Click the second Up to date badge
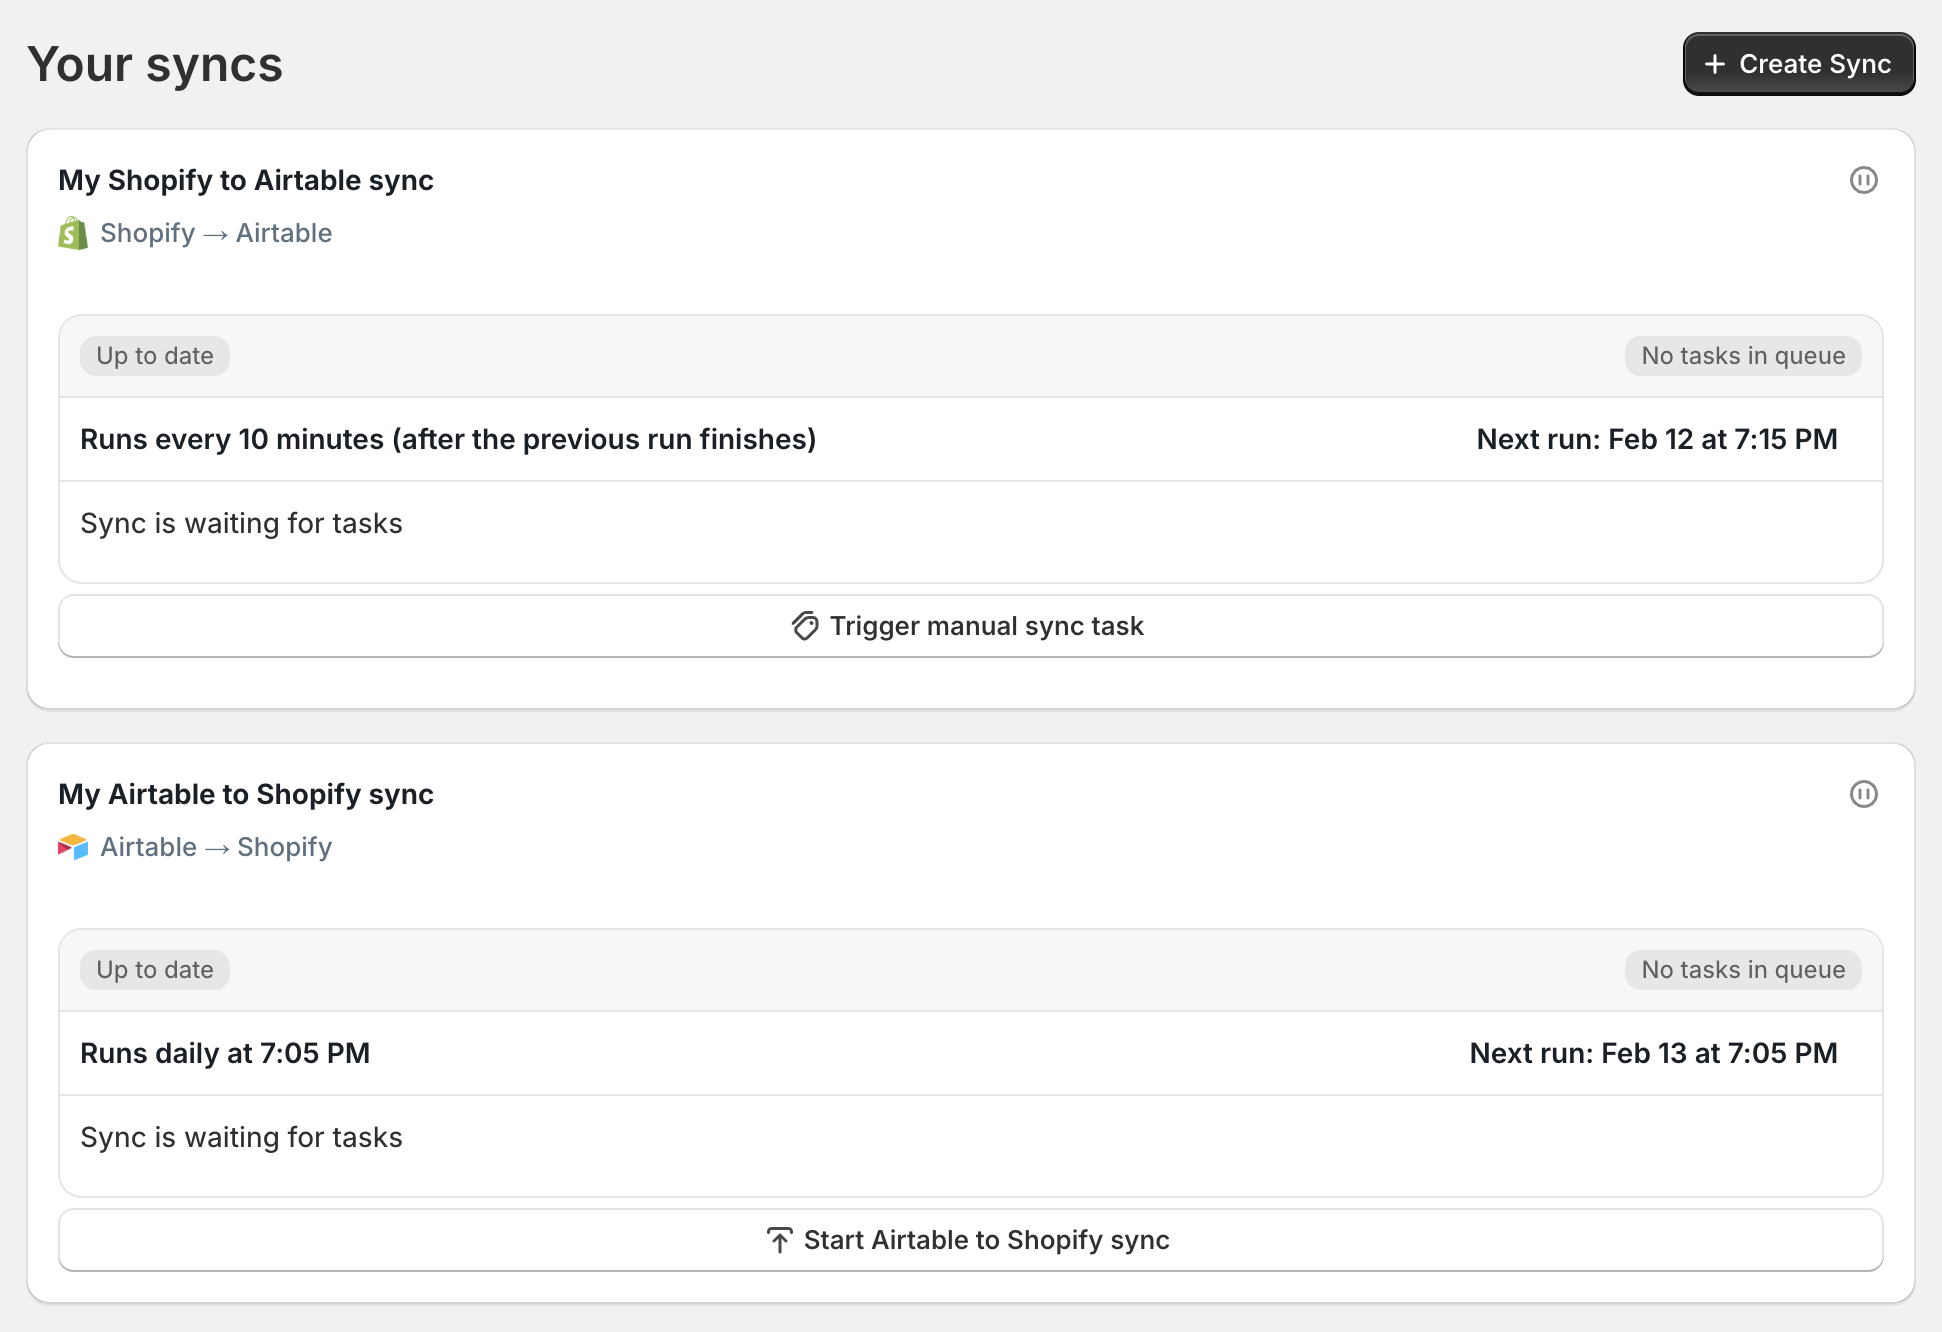The width and height of the screenshot is (1942, 1332). point(155,970)
